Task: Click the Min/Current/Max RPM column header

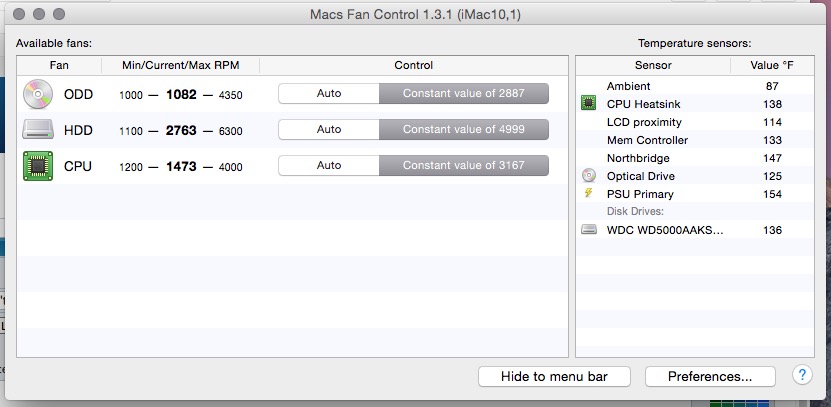Action: [x=181, y=65]
